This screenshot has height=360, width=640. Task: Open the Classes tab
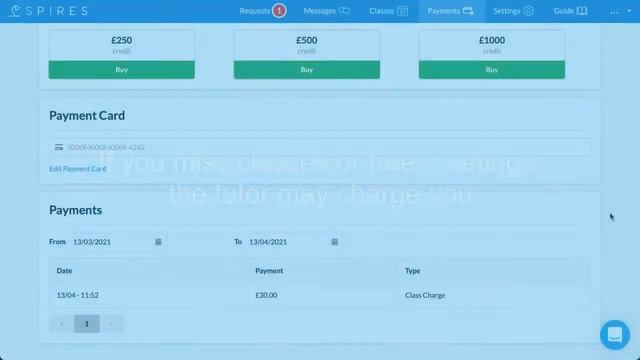[388, 11]
